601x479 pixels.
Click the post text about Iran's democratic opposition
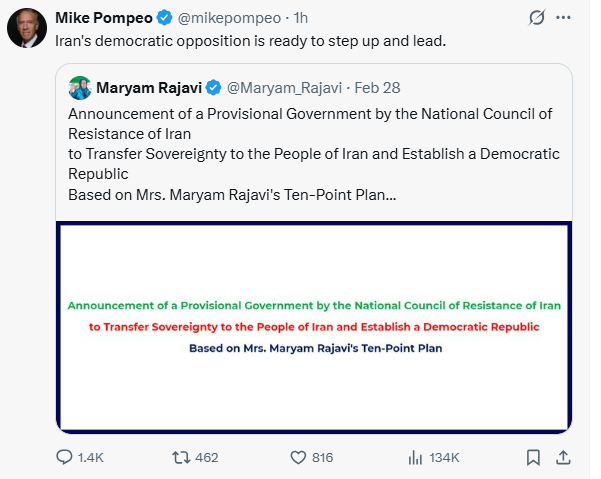point(252,40)
